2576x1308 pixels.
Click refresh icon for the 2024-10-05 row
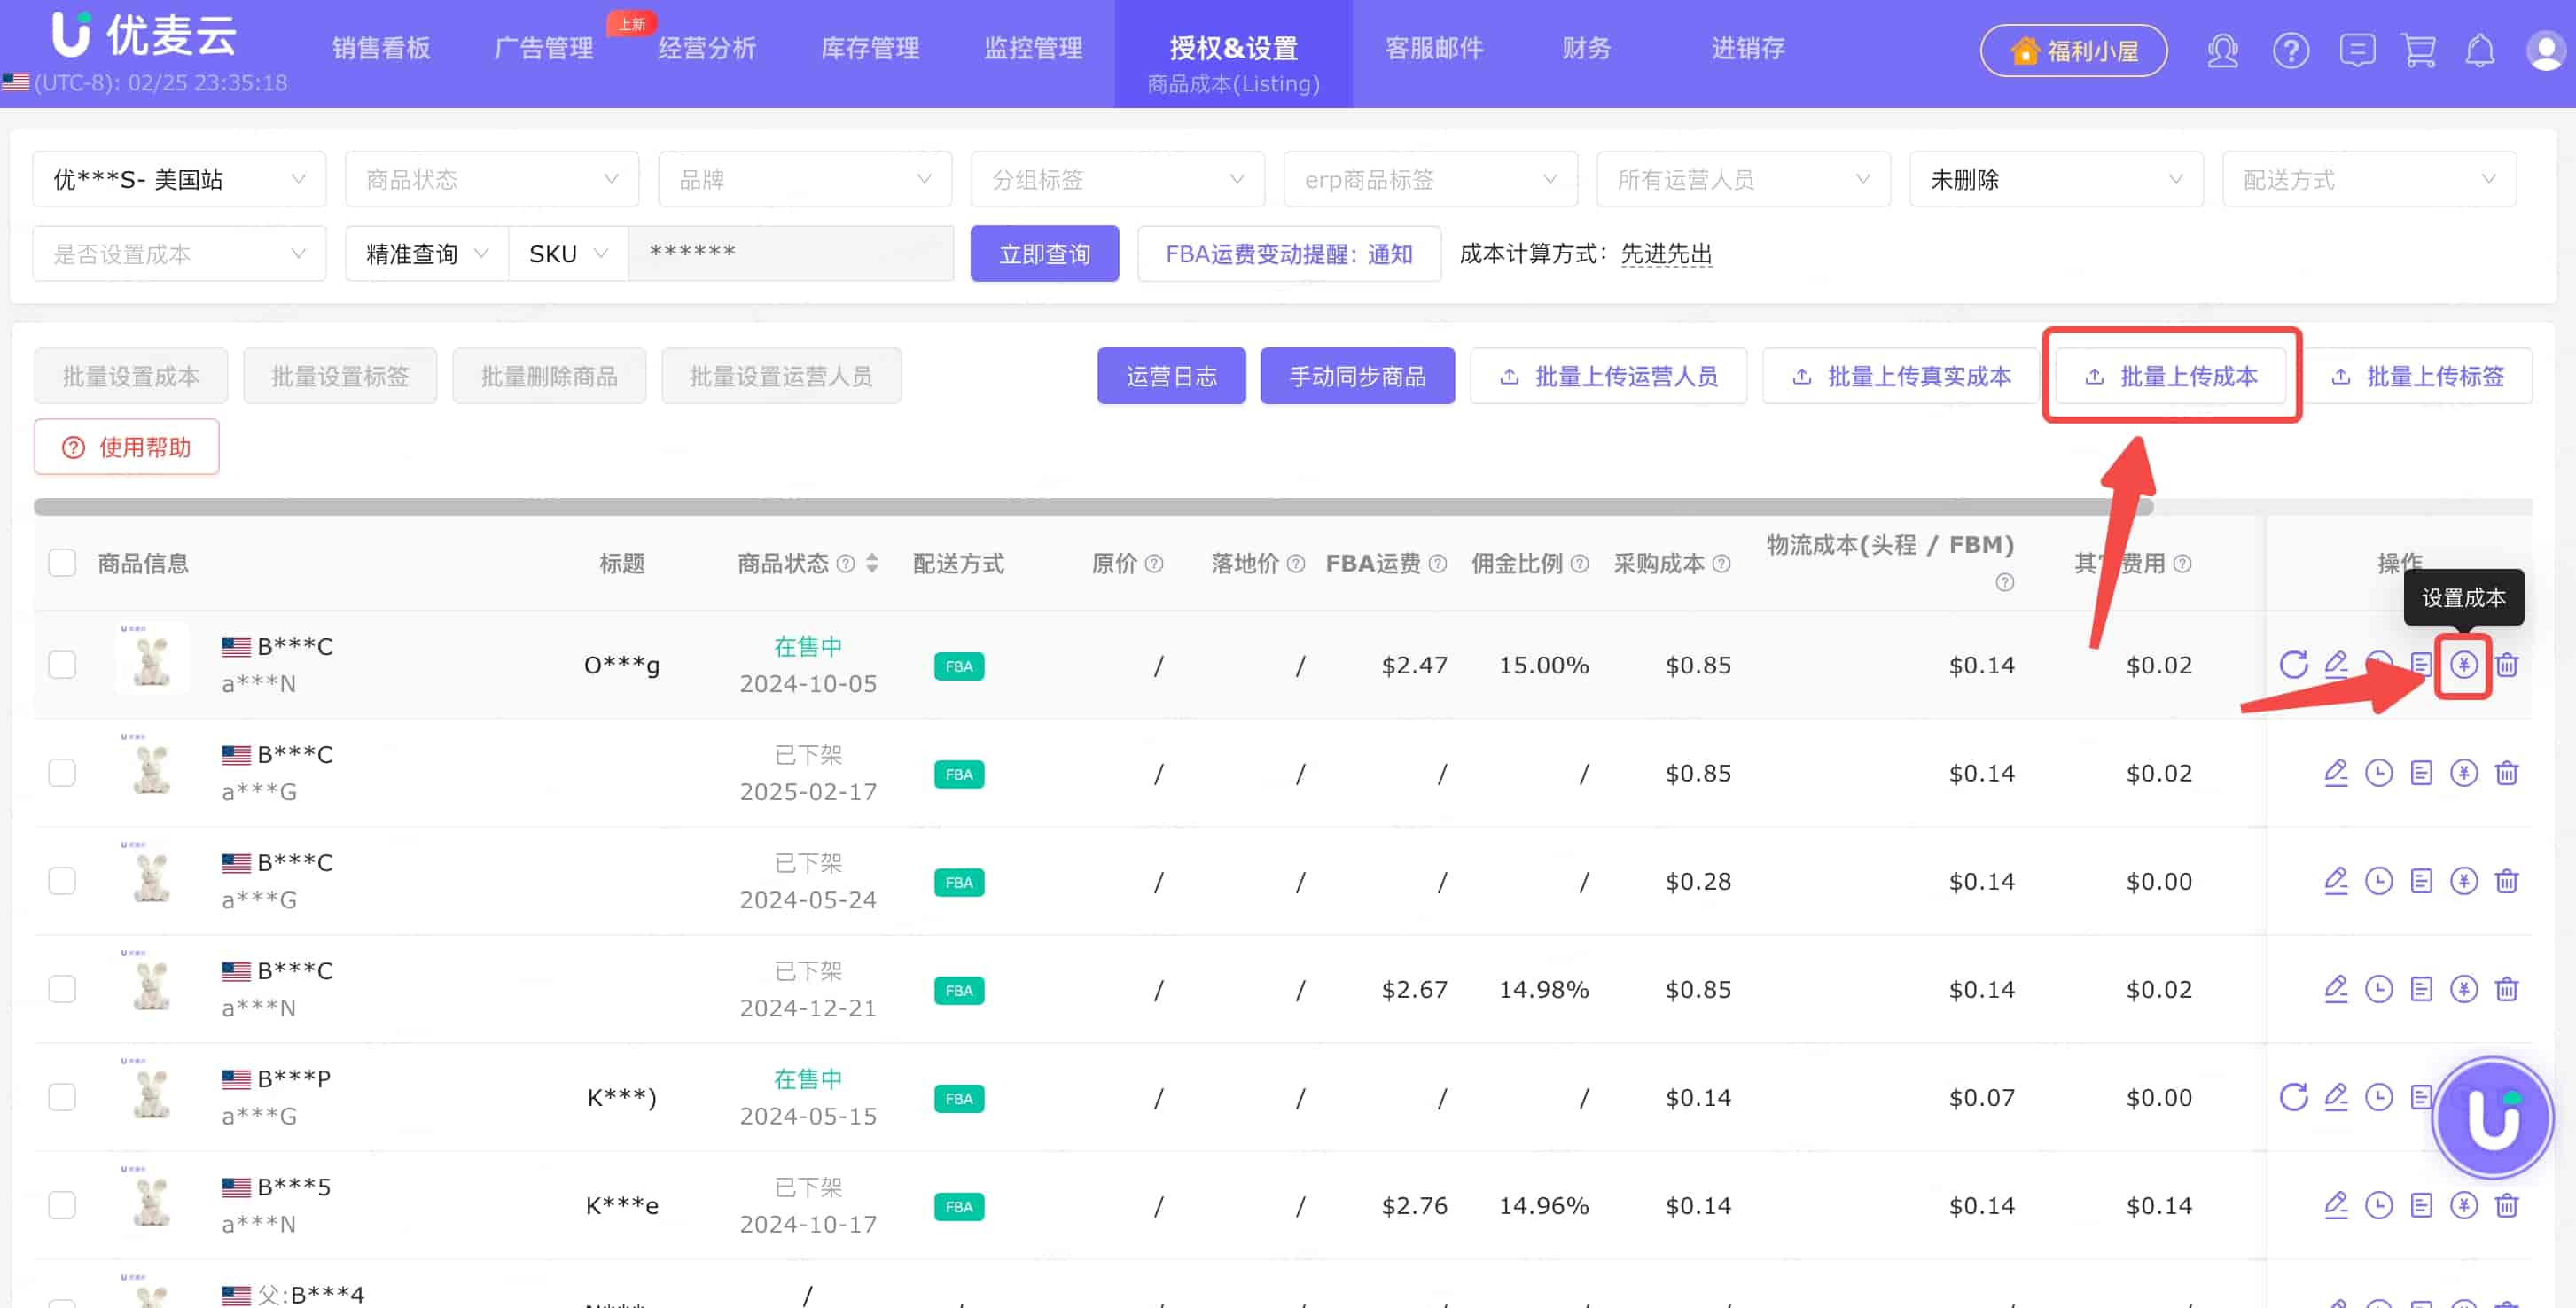point(2293,664)
